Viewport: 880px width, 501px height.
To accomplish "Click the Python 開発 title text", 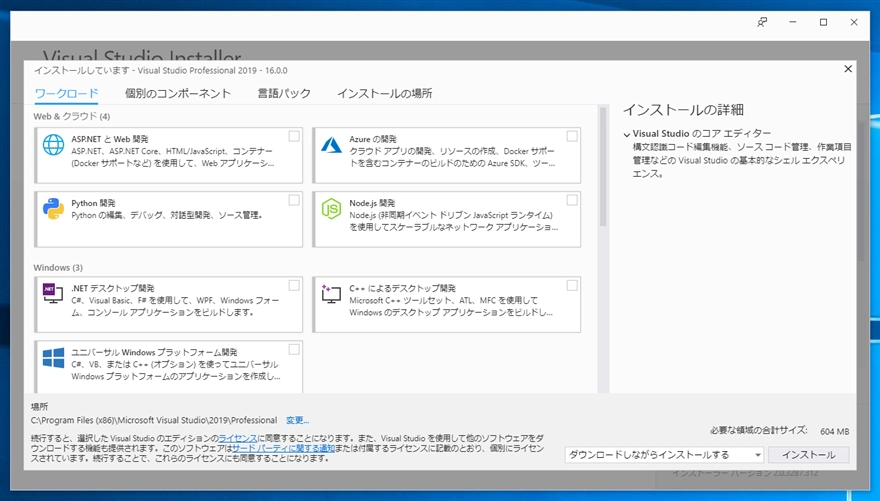I will click(93, 203).
